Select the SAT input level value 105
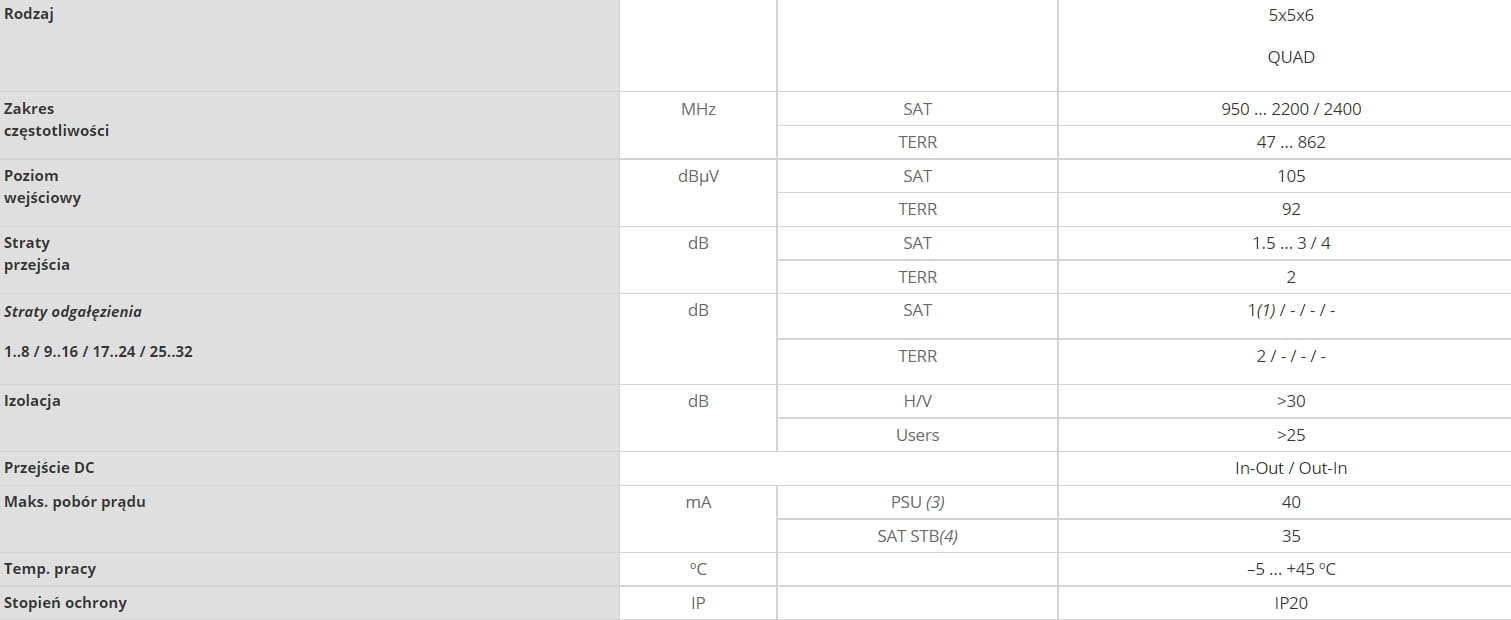Image resolution: width=1511 pixels, height=620 pixels. pyautogui.click(x=1291, y=176)
